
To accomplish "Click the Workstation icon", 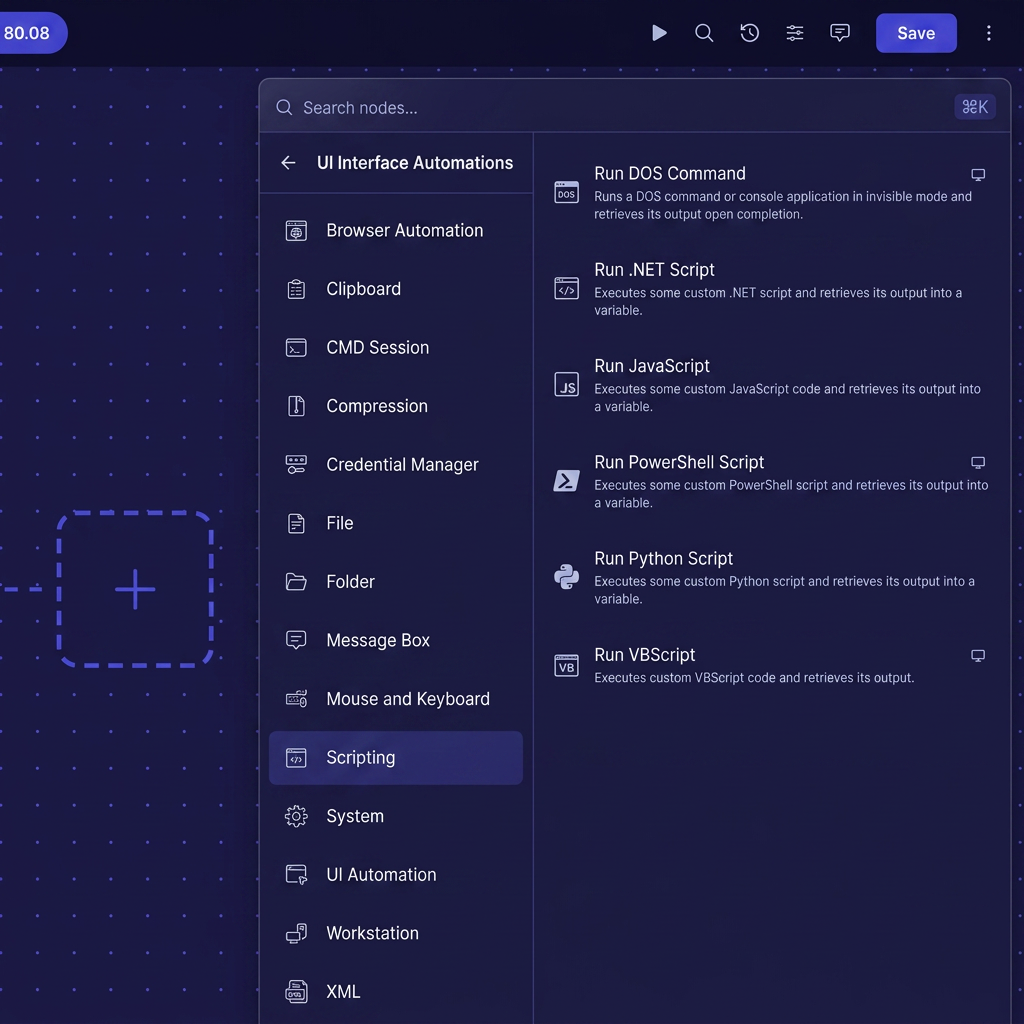I will point(296,933).
